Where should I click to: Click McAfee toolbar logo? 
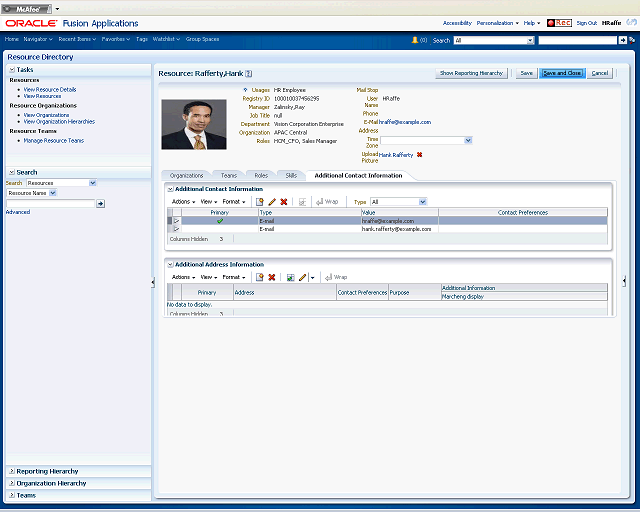(27, 9)
